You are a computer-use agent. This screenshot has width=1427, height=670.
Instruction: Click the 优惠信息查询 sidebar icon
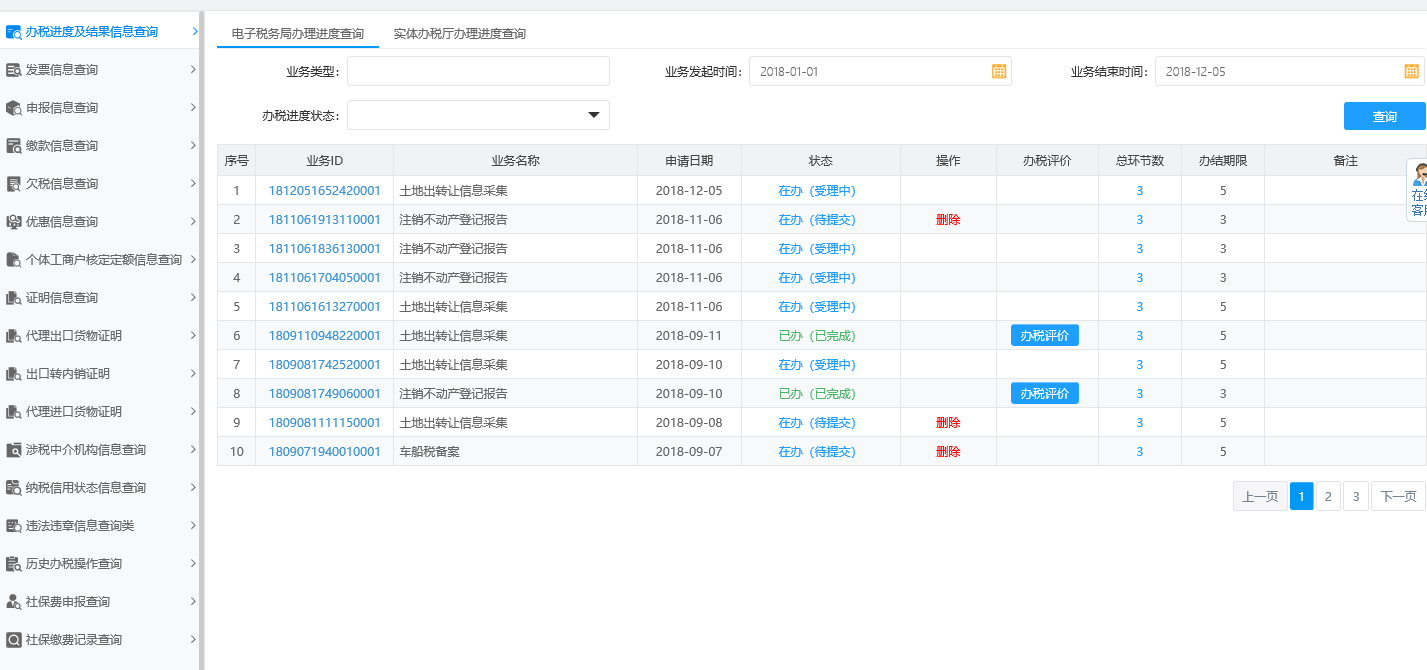[x=14, y=221]
